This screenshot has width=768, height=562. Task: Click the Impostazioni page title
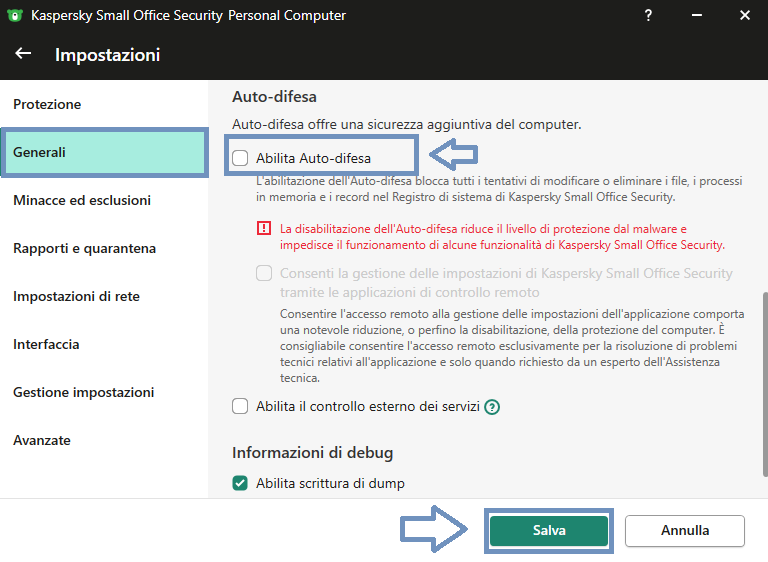tap(107, 54)
